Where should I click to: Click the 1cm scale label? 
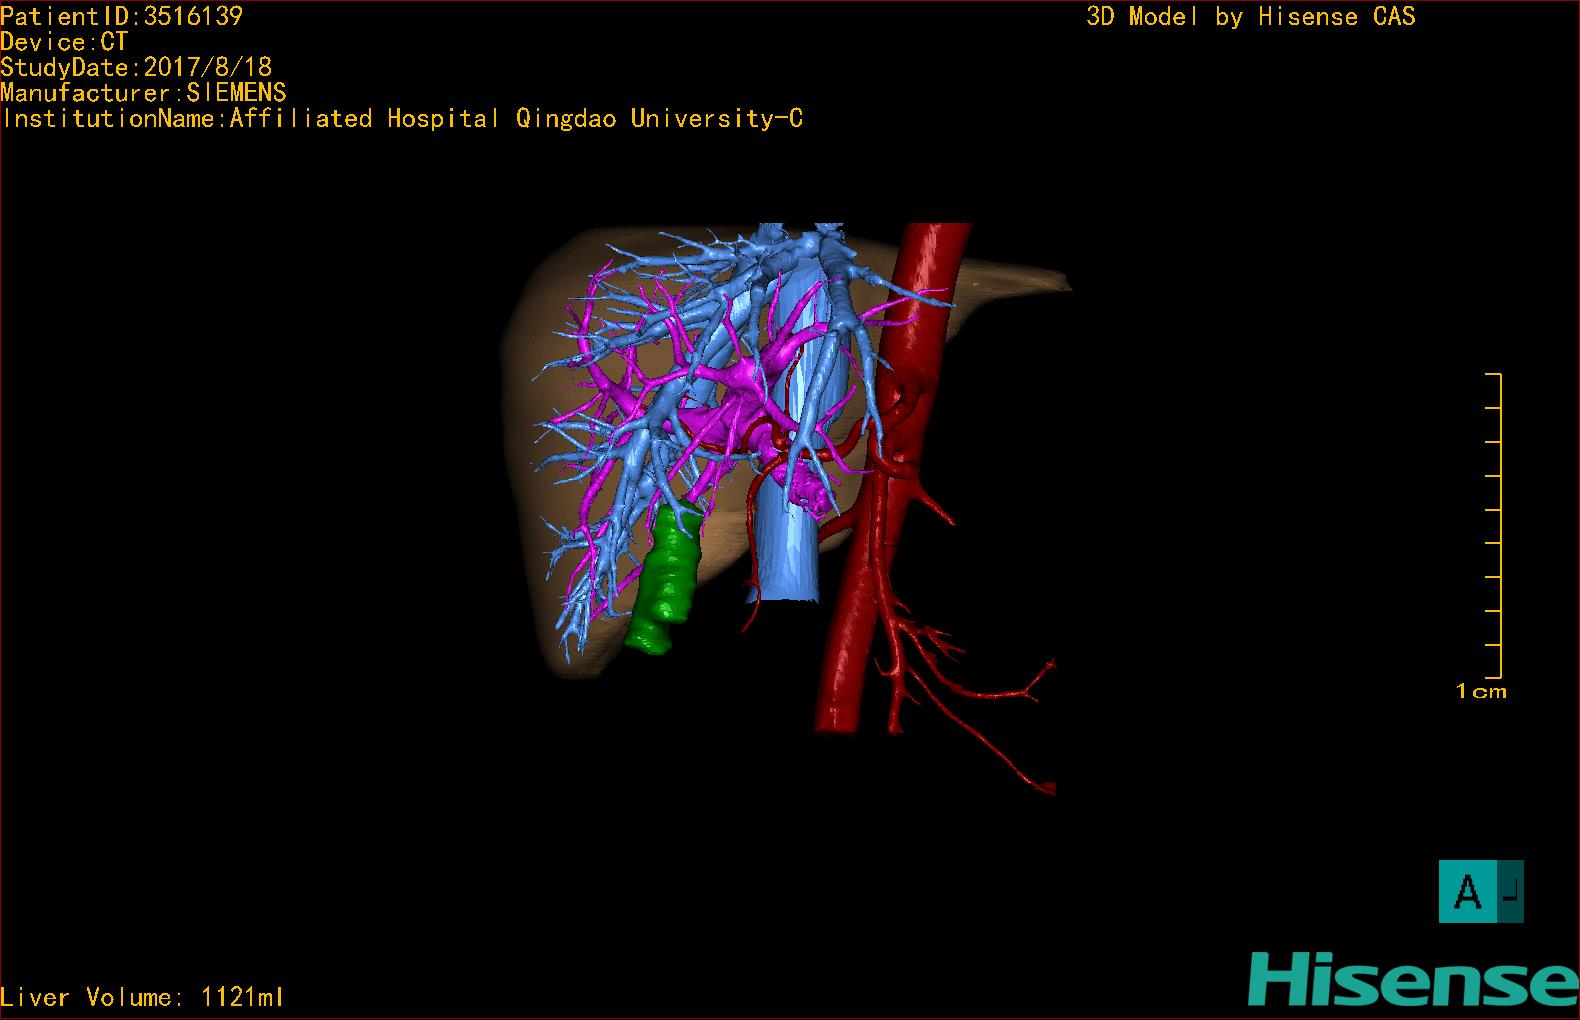tap(1481, 691)
